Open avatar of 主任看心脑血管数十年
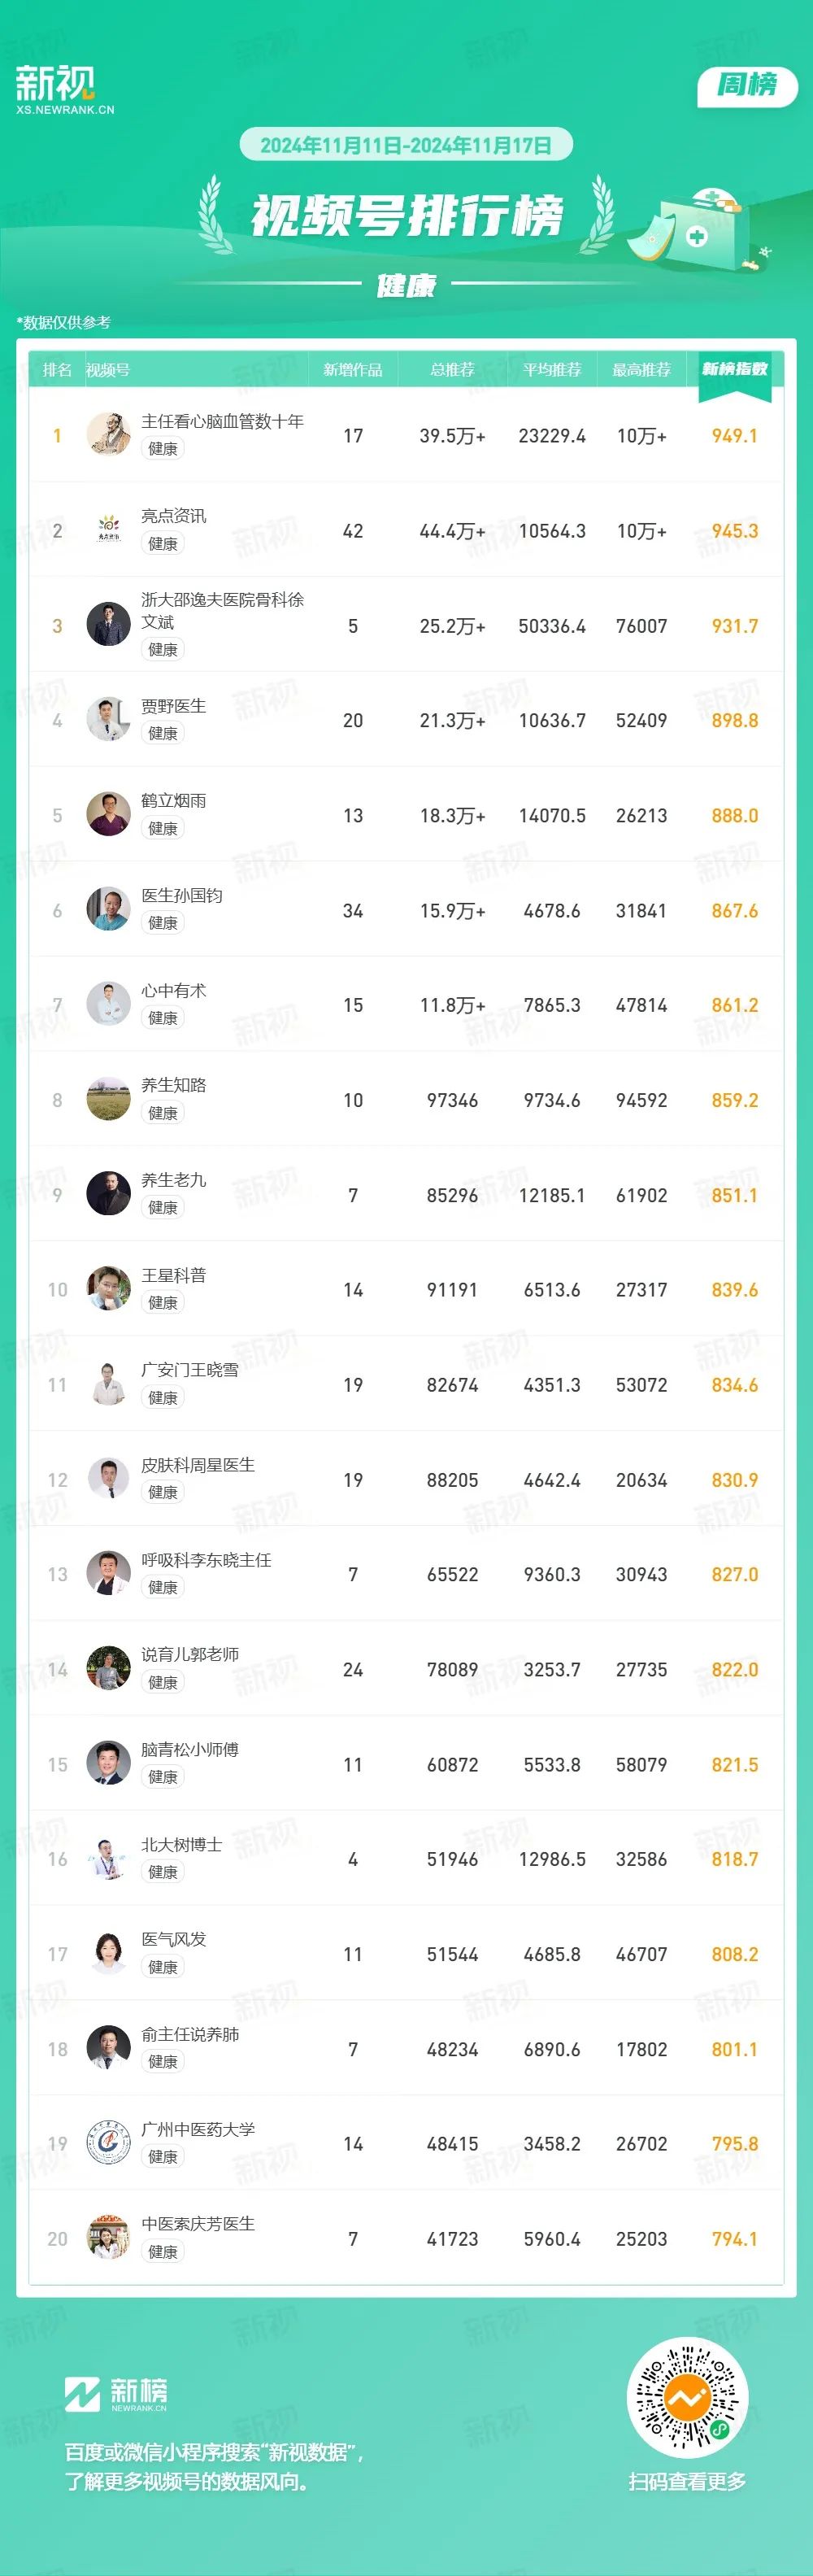Screen dimensions: 813x2576 click(x=108, y=434)
